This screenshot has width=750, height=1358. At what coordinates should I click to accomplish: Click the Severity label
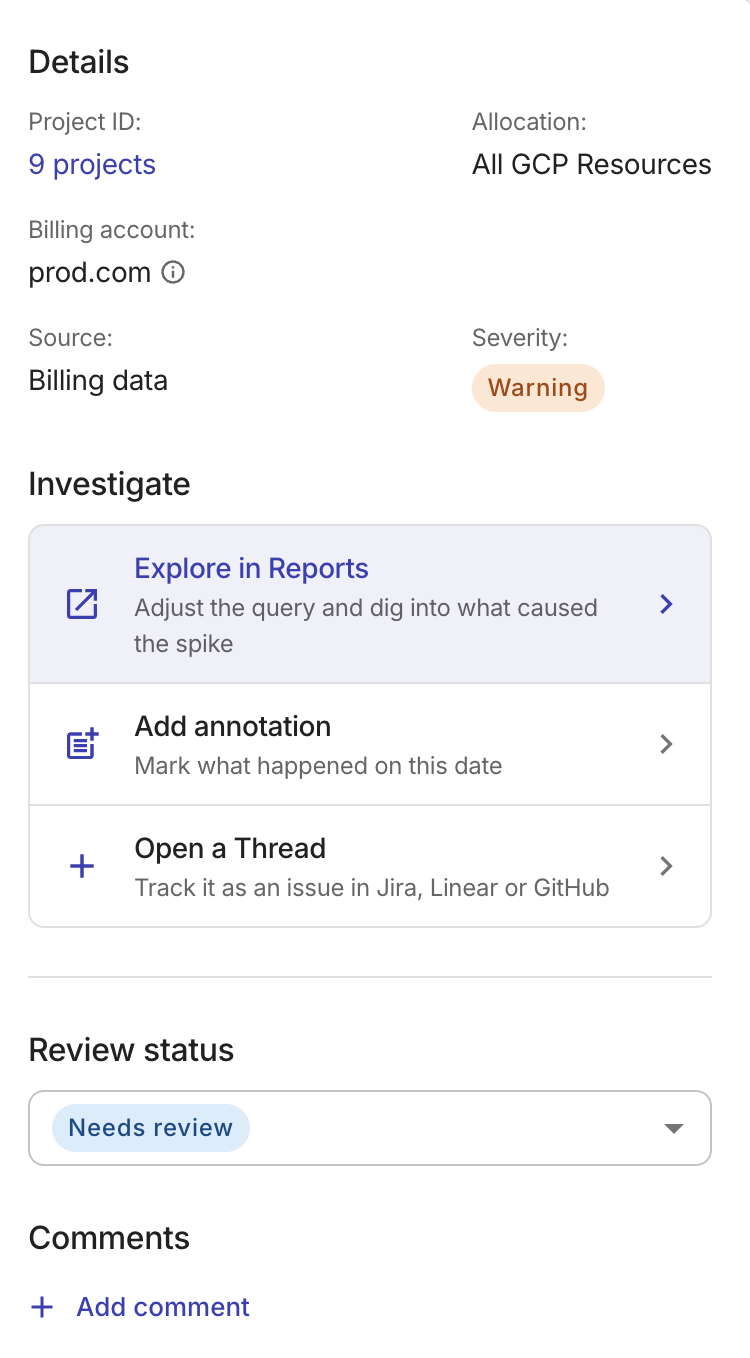coord(520,338)
